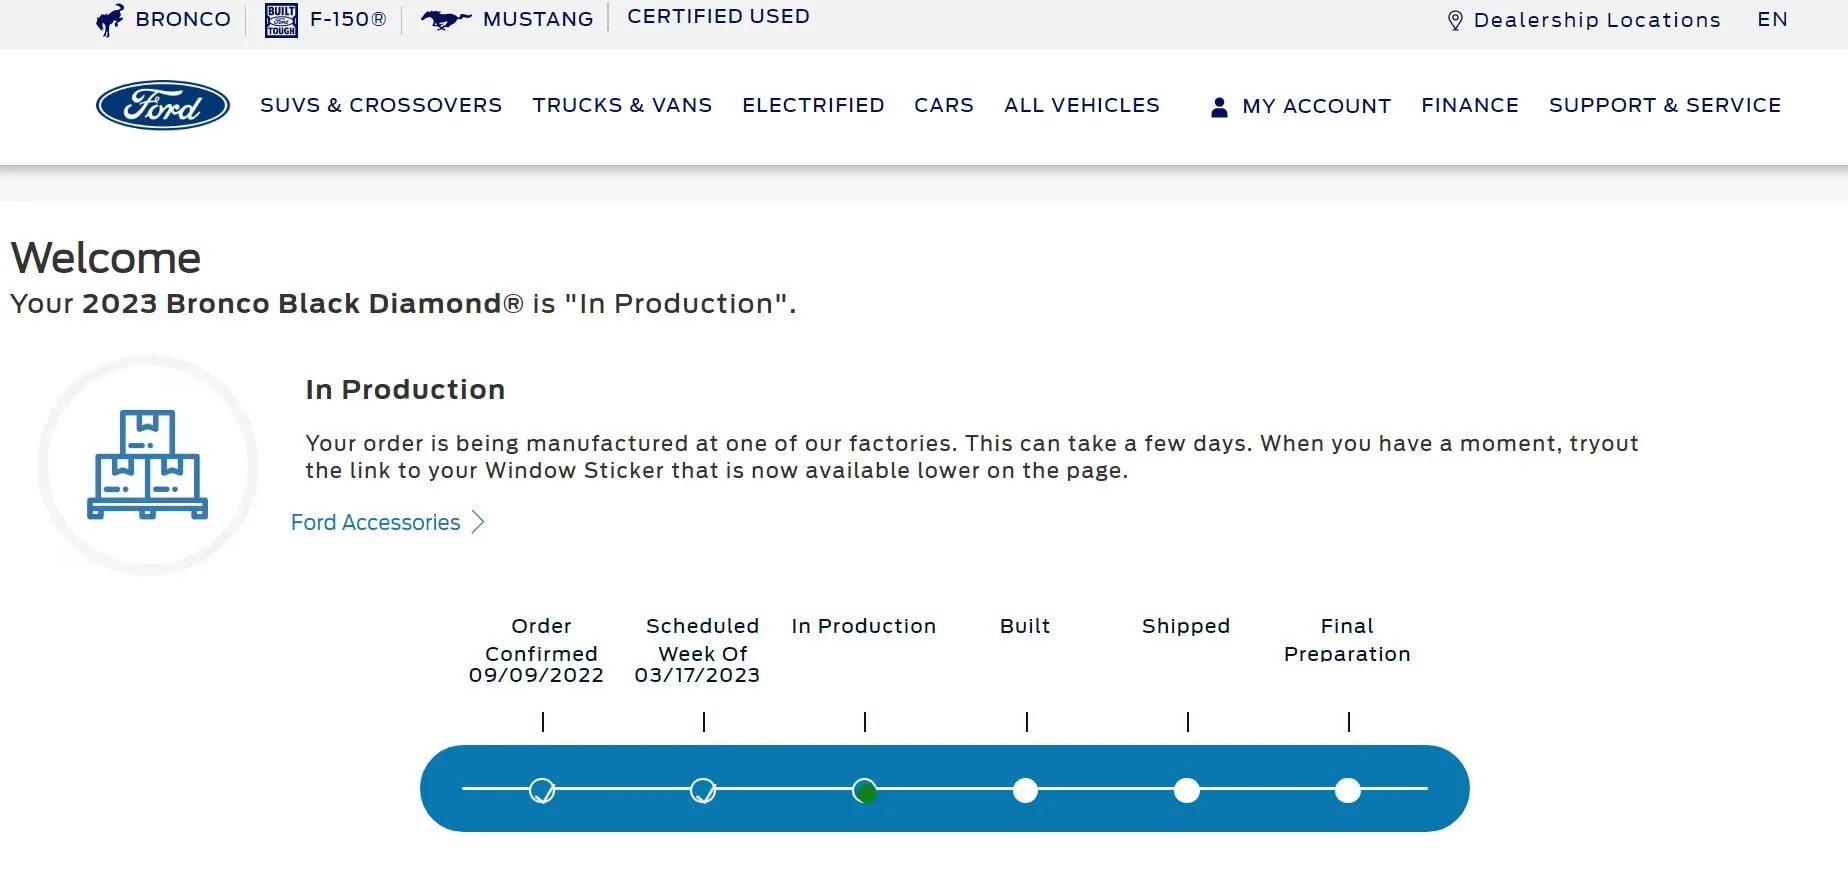Open ALL VEHICLES menu
The width and height of the screenshot is (1848, 880).
[1082, 105]
